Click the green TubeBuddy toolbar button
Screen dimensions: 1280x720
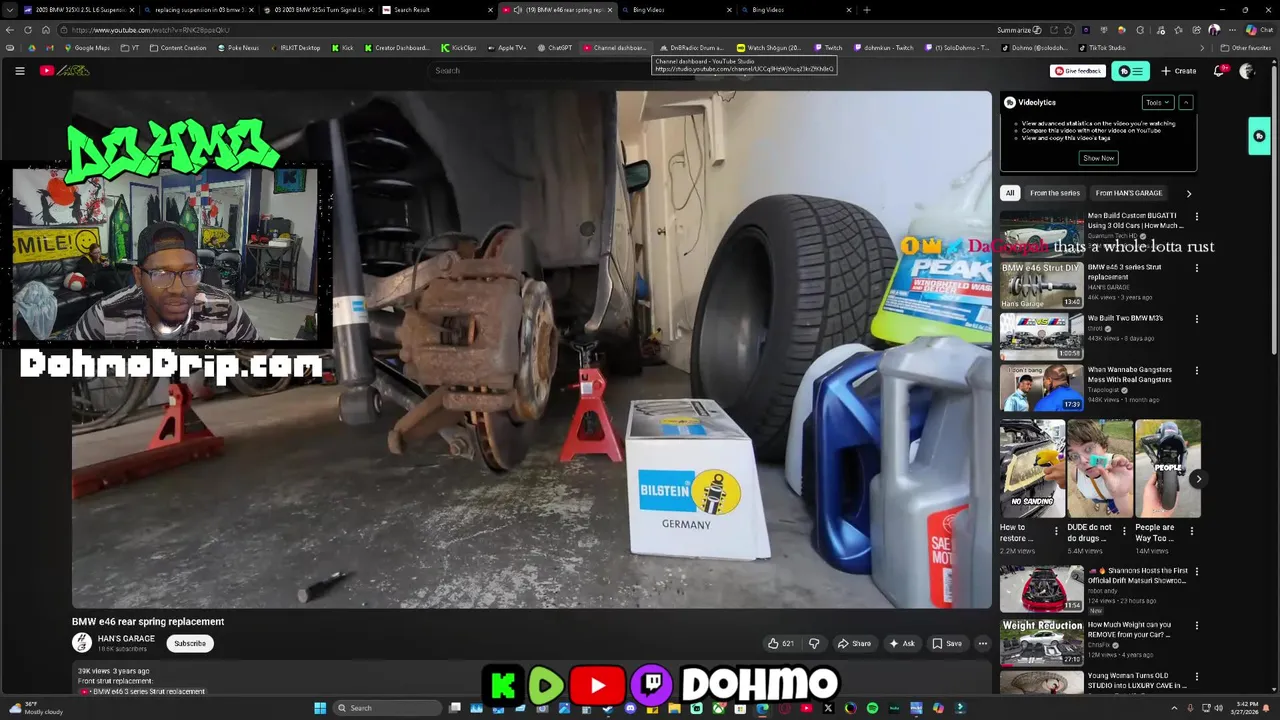1131,71
